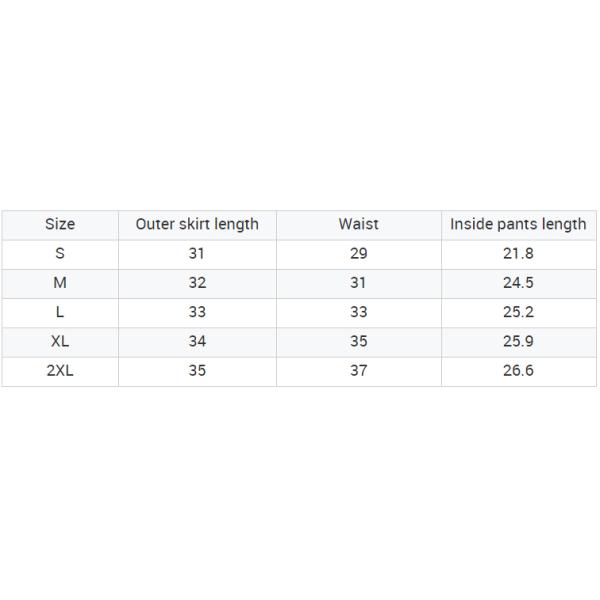
Task: Select the M size row label
Action: click(x=60, y=283)
